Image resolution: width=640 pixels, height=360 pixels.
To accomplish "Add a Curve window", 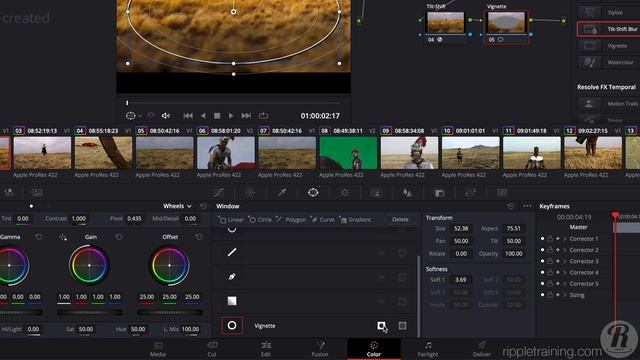I will (323, 220).
